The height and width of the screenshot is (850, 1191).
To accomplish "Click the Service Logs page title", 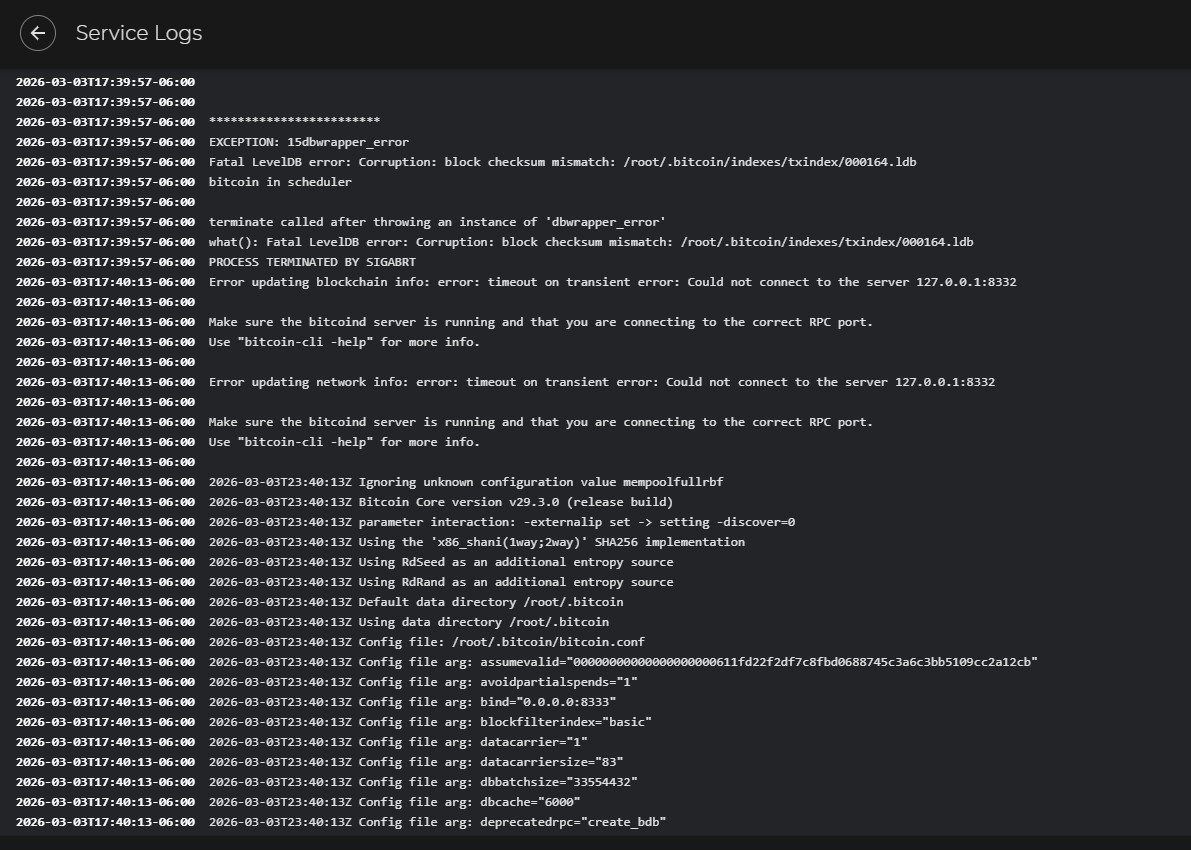I will (x=139, y=33).
